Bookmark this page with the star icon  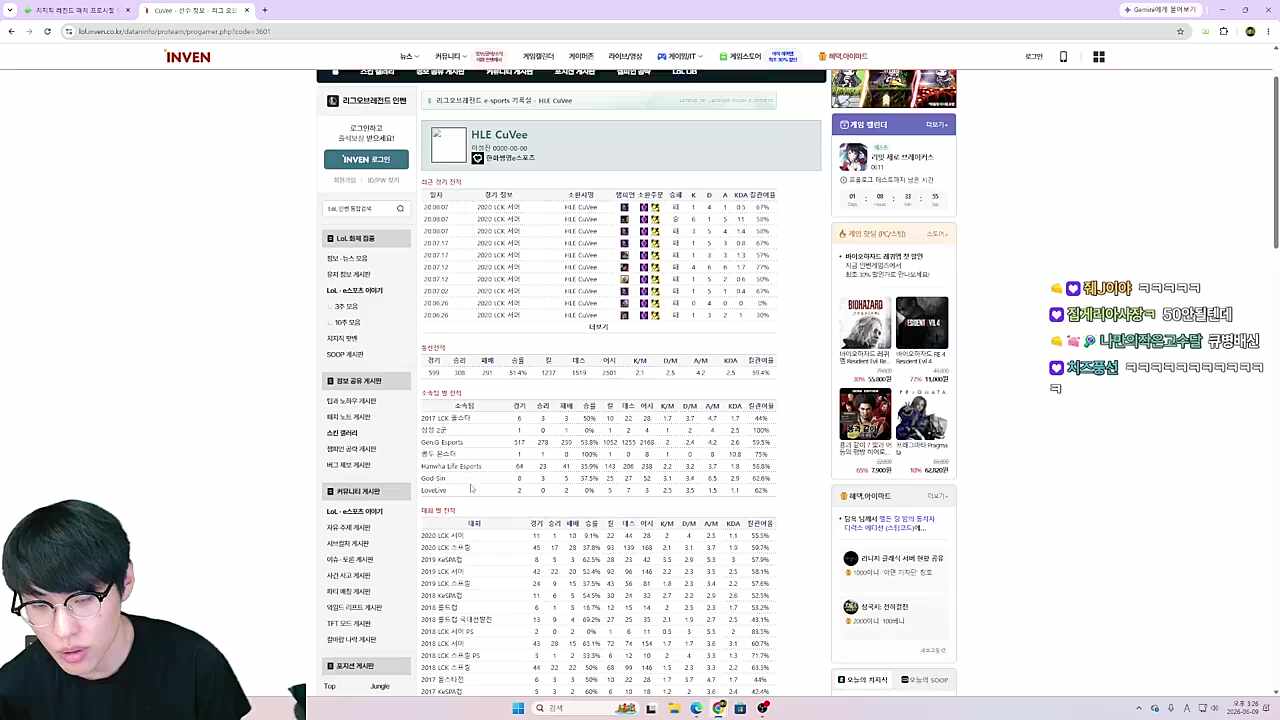coord(1180,31)
